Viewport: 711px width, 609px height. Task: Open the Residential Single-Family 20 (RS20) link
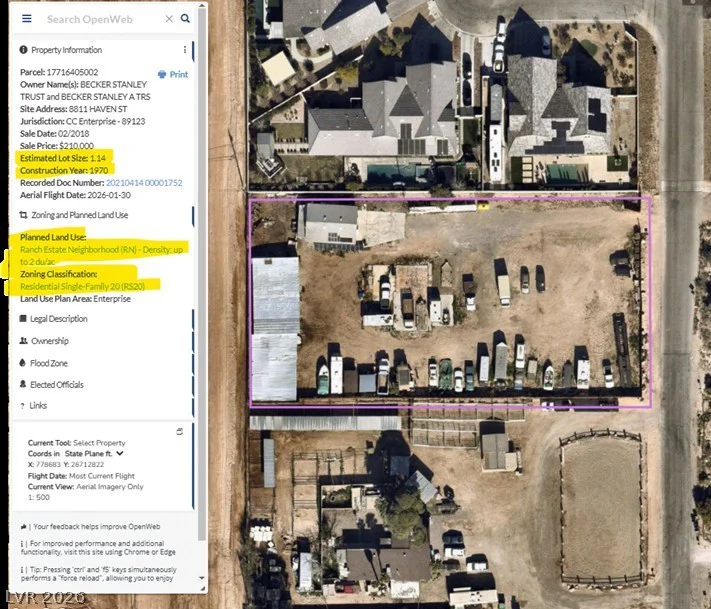pyautogui.click(x=83, y=287)
